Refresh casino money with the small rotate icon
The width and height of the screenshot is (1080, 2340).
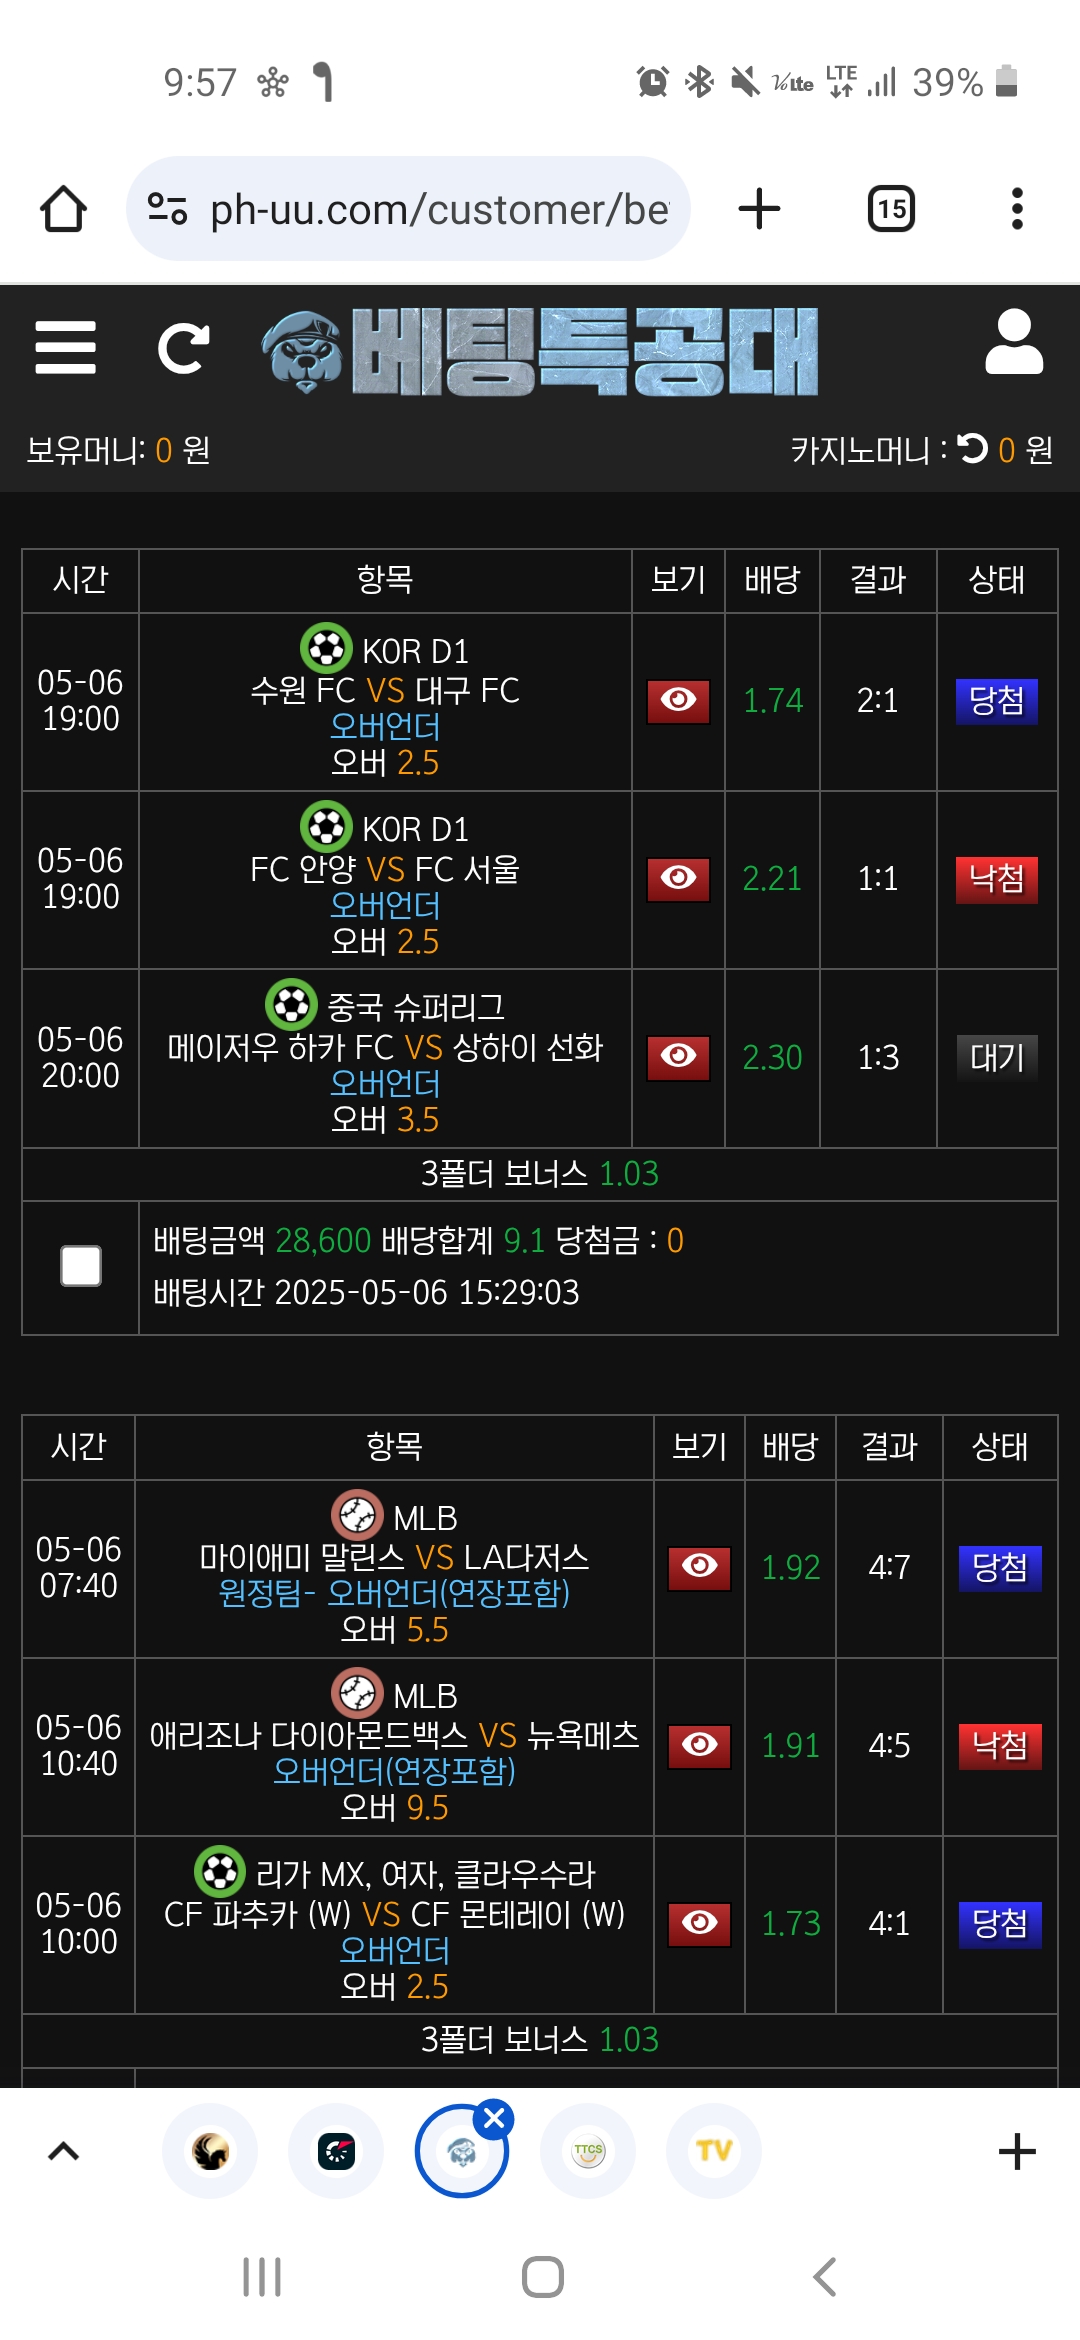[972, 448]
